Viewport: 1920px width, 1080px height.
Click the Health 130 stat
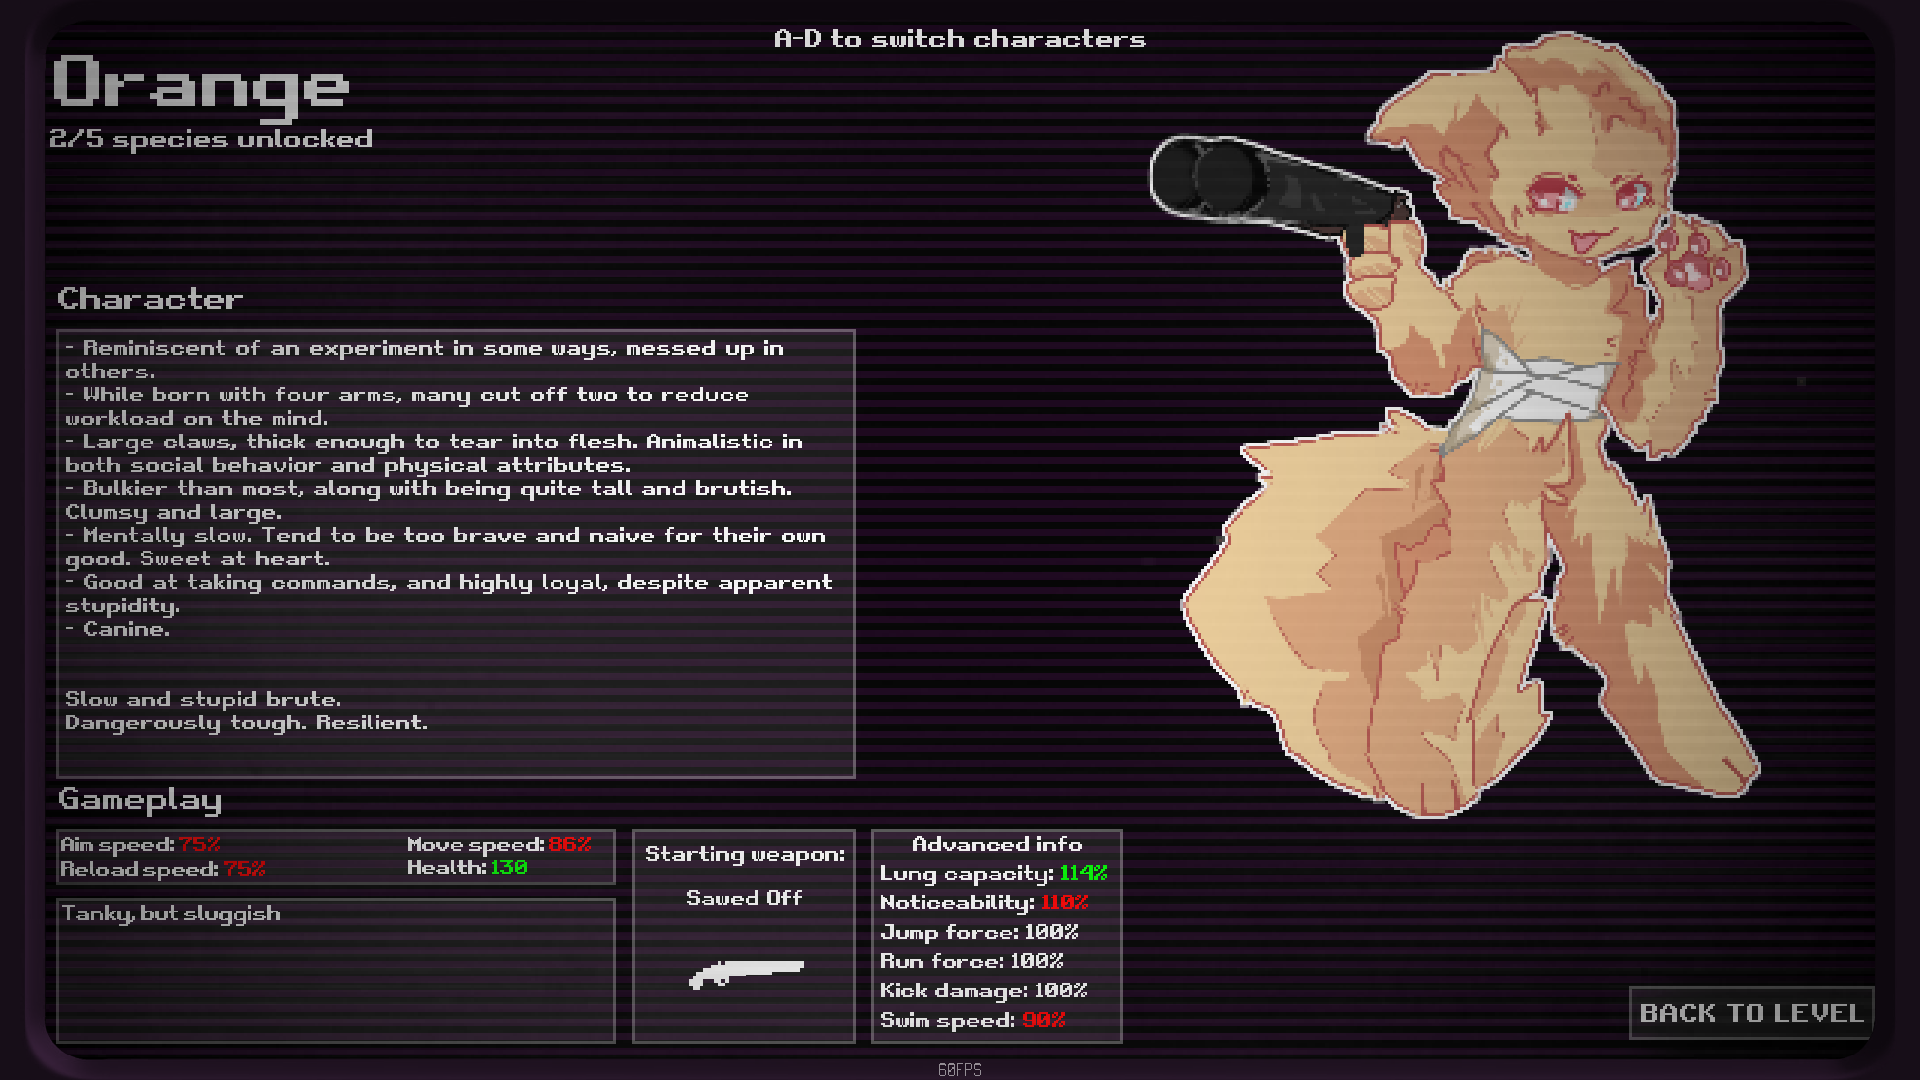466,868
